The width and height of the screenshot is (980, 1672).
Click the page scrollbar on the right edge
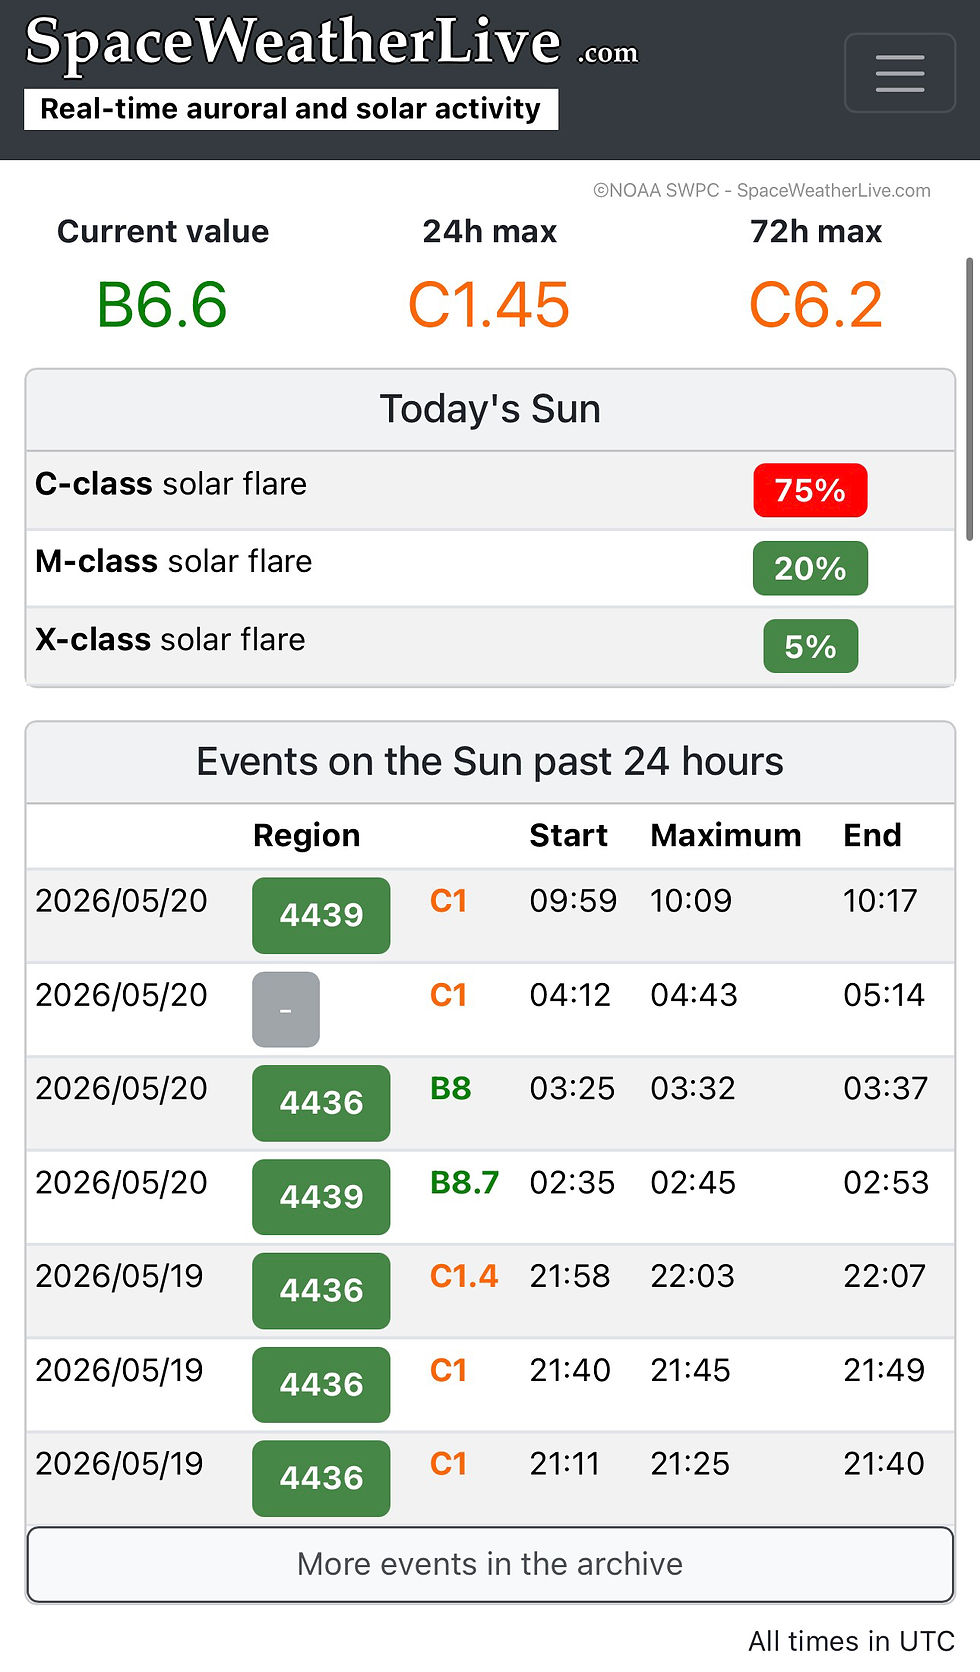pos(969,400)
